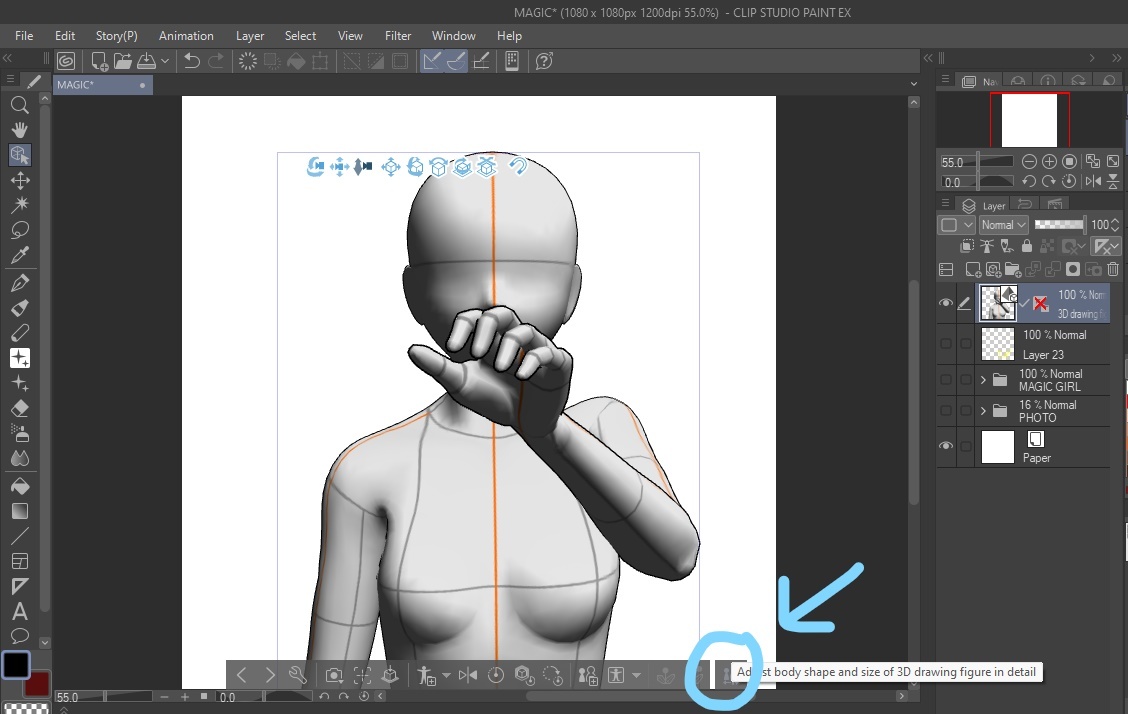Switch to the MAGIC* canvas tab

click(x=76, y=85)
